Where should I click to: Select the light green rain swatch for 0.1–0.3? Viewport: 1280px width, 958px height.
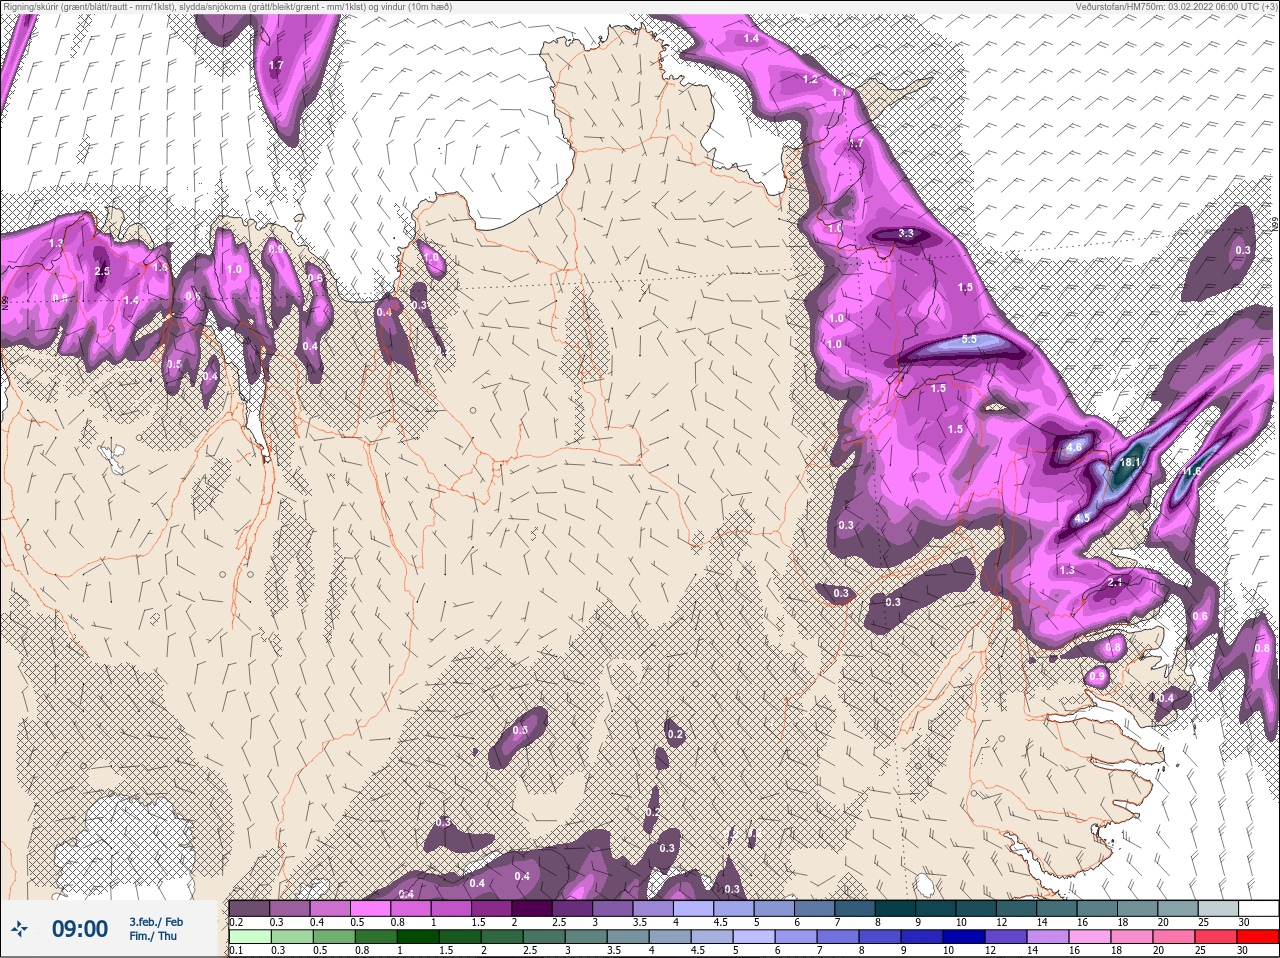[250, 937]
